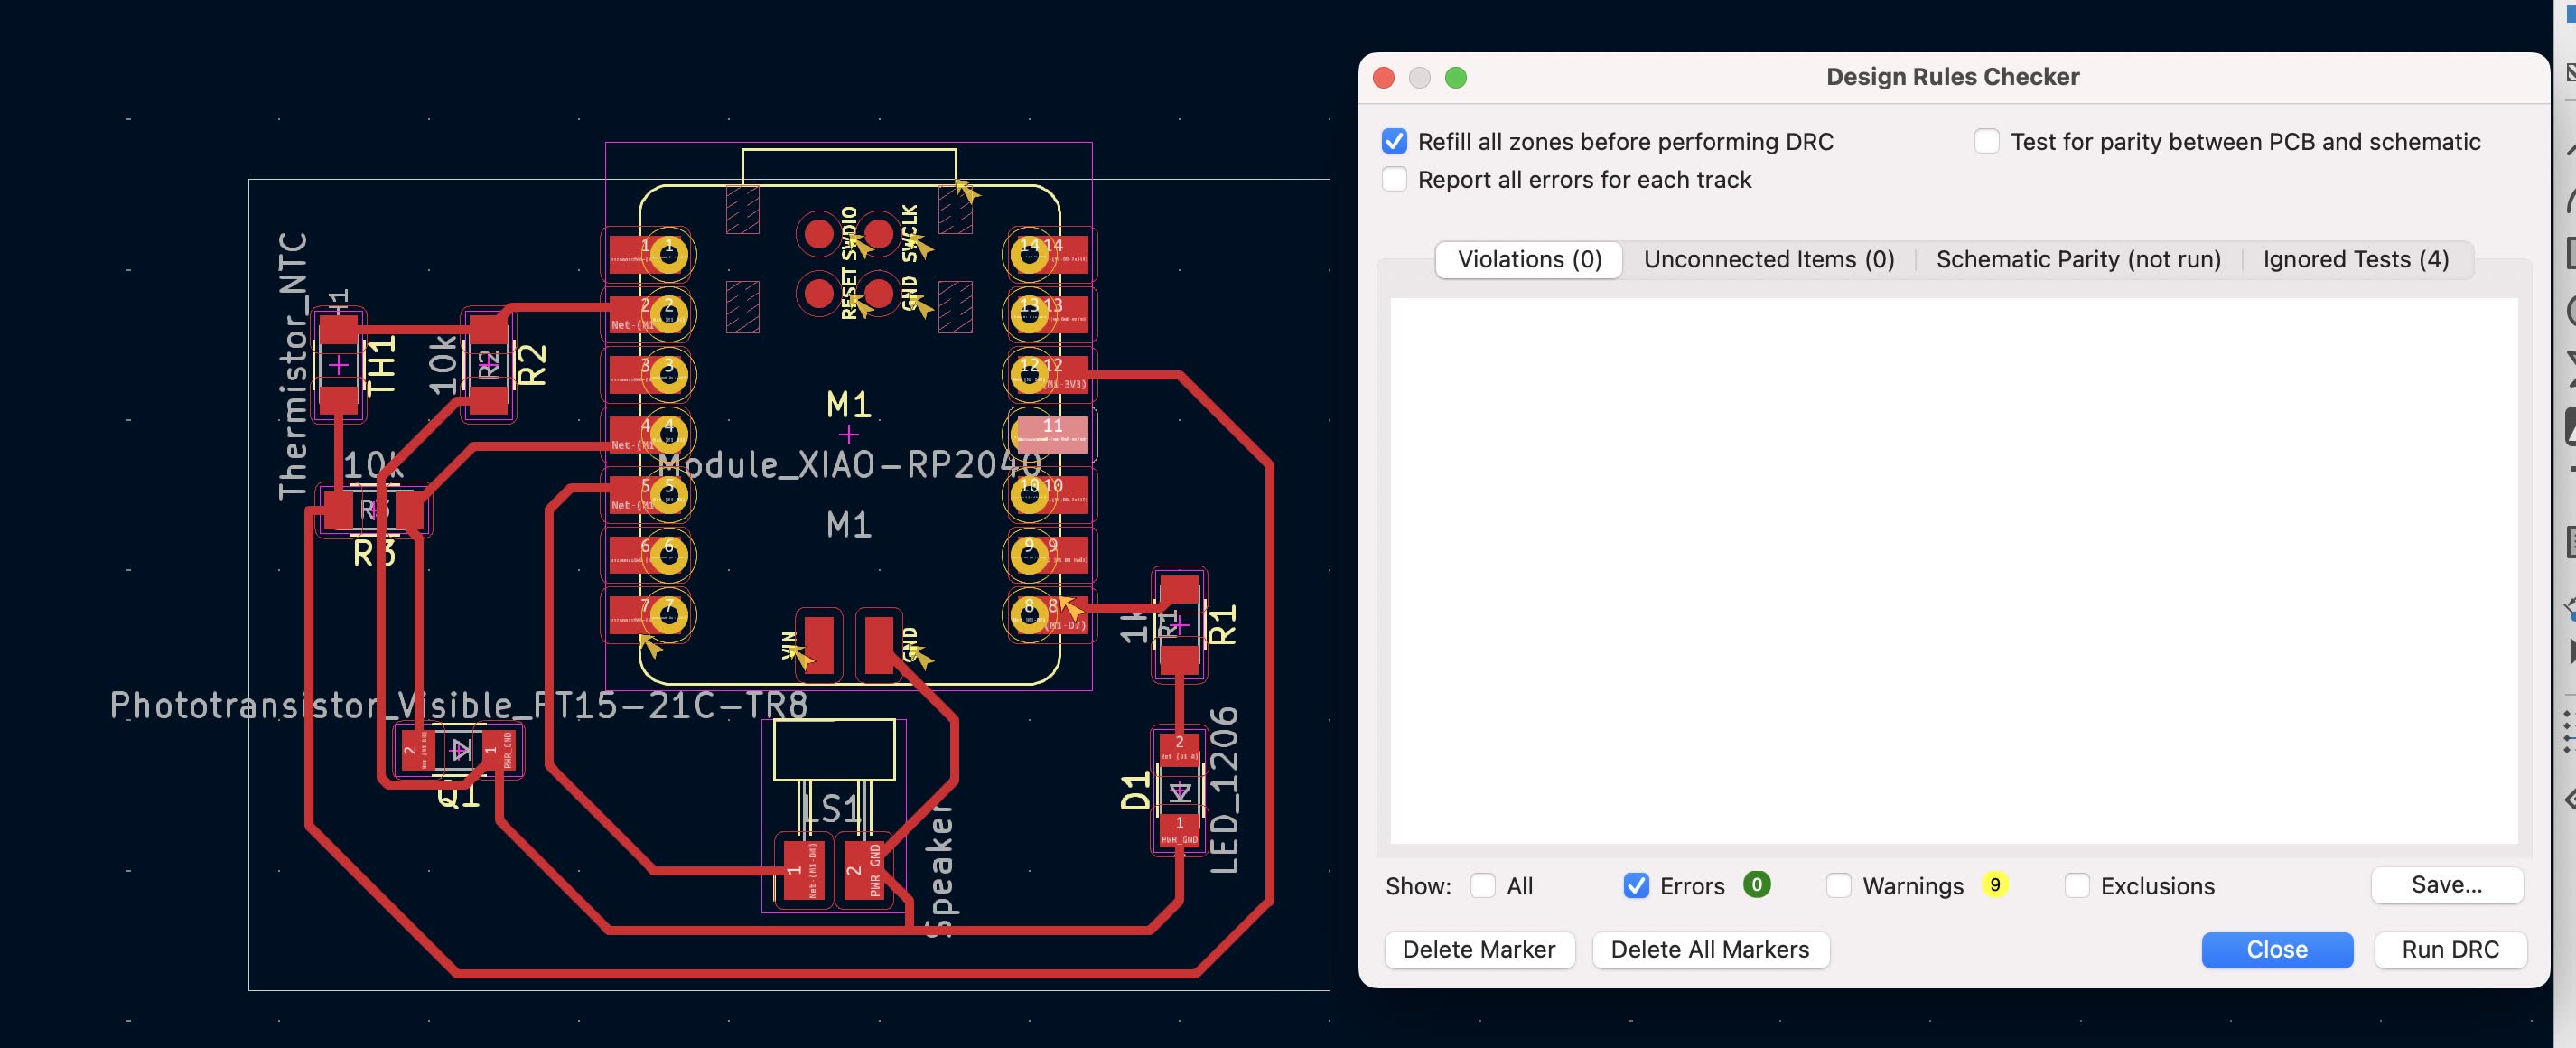
Task: Enable parity test between PCB and schematic
Action: (1986, 141)
